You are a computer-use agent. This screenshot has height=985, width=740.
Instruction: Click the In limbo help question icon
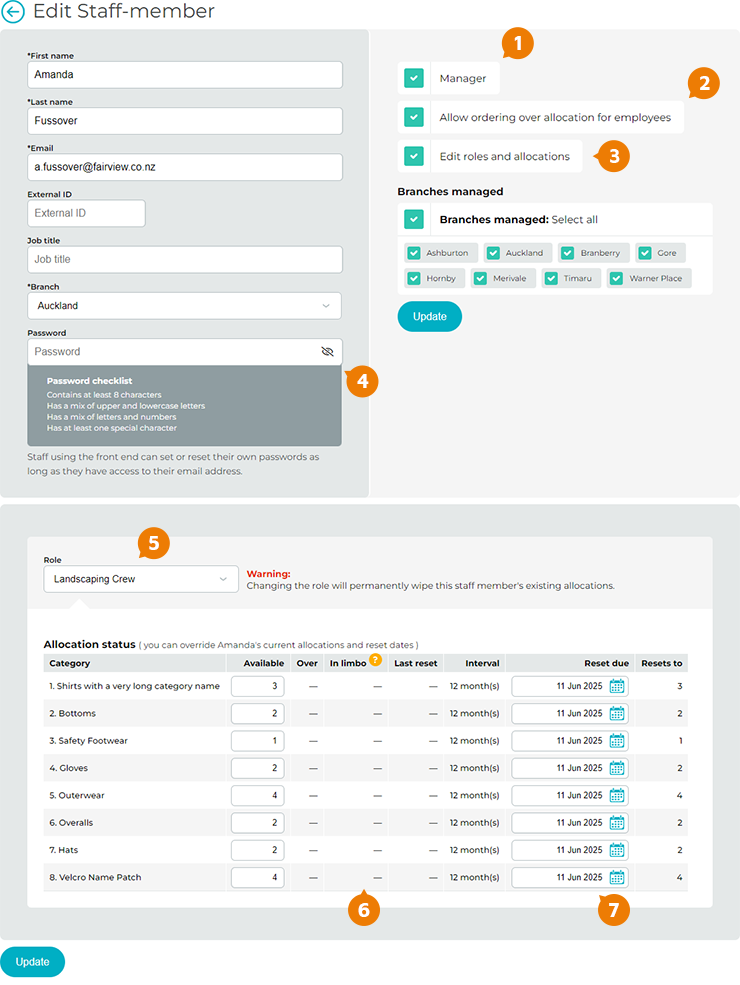[375, 660]
